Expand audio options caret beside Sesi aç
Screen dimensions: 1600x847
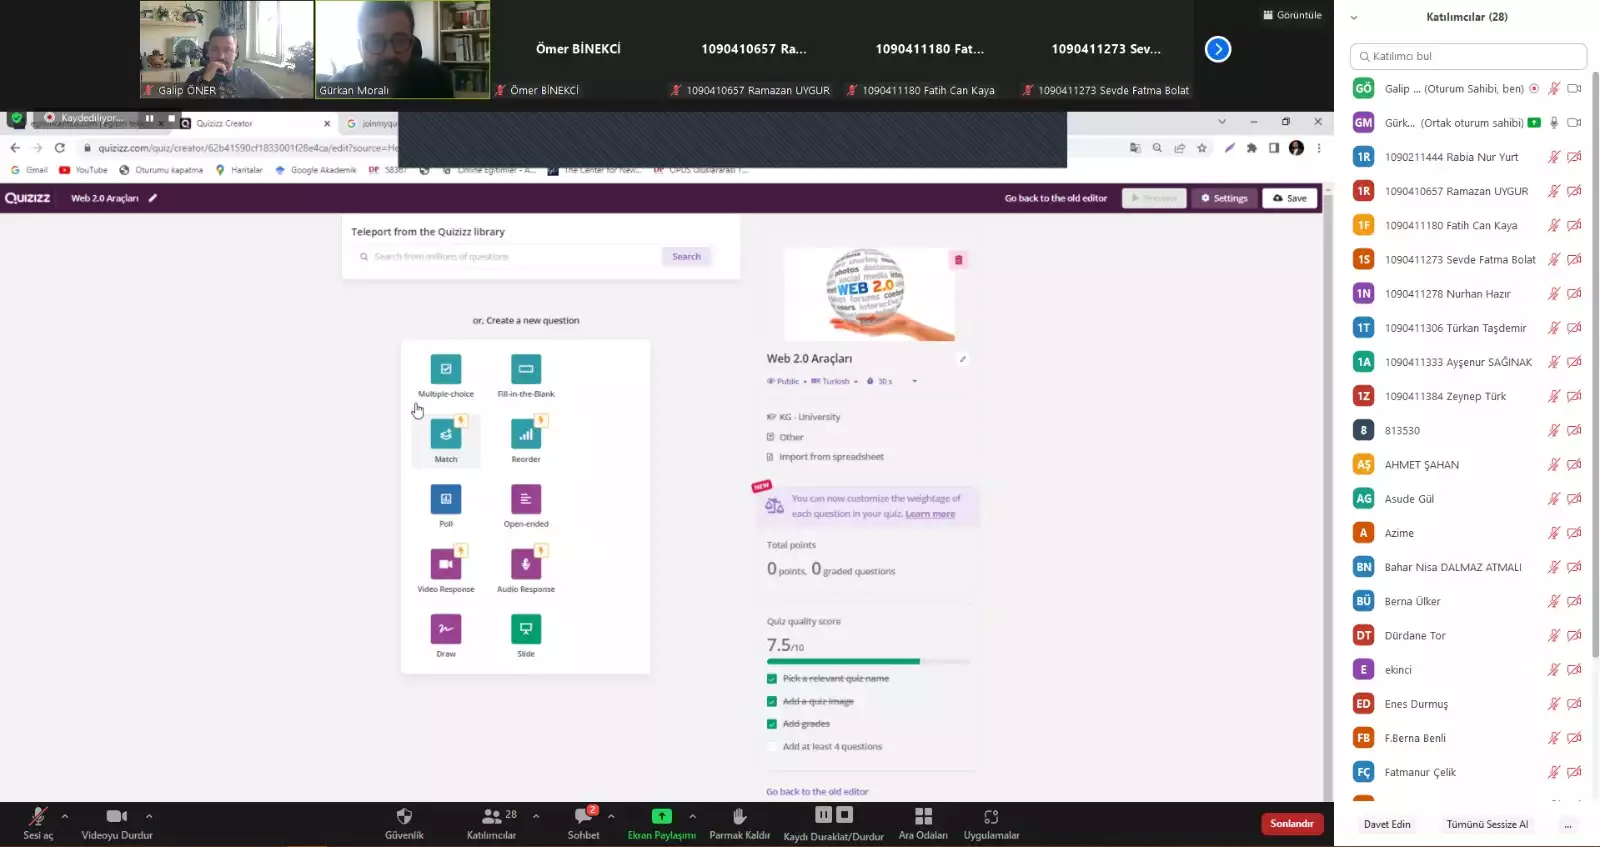[x=65, y=816]
